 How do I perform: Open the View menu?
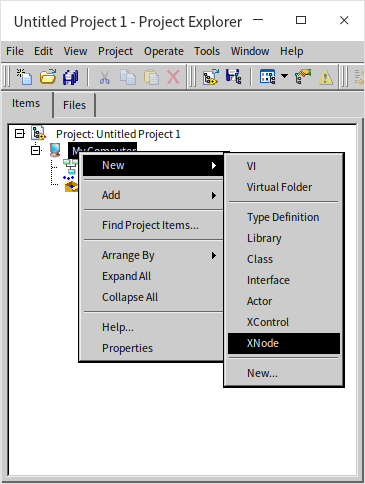click(76, 51)
